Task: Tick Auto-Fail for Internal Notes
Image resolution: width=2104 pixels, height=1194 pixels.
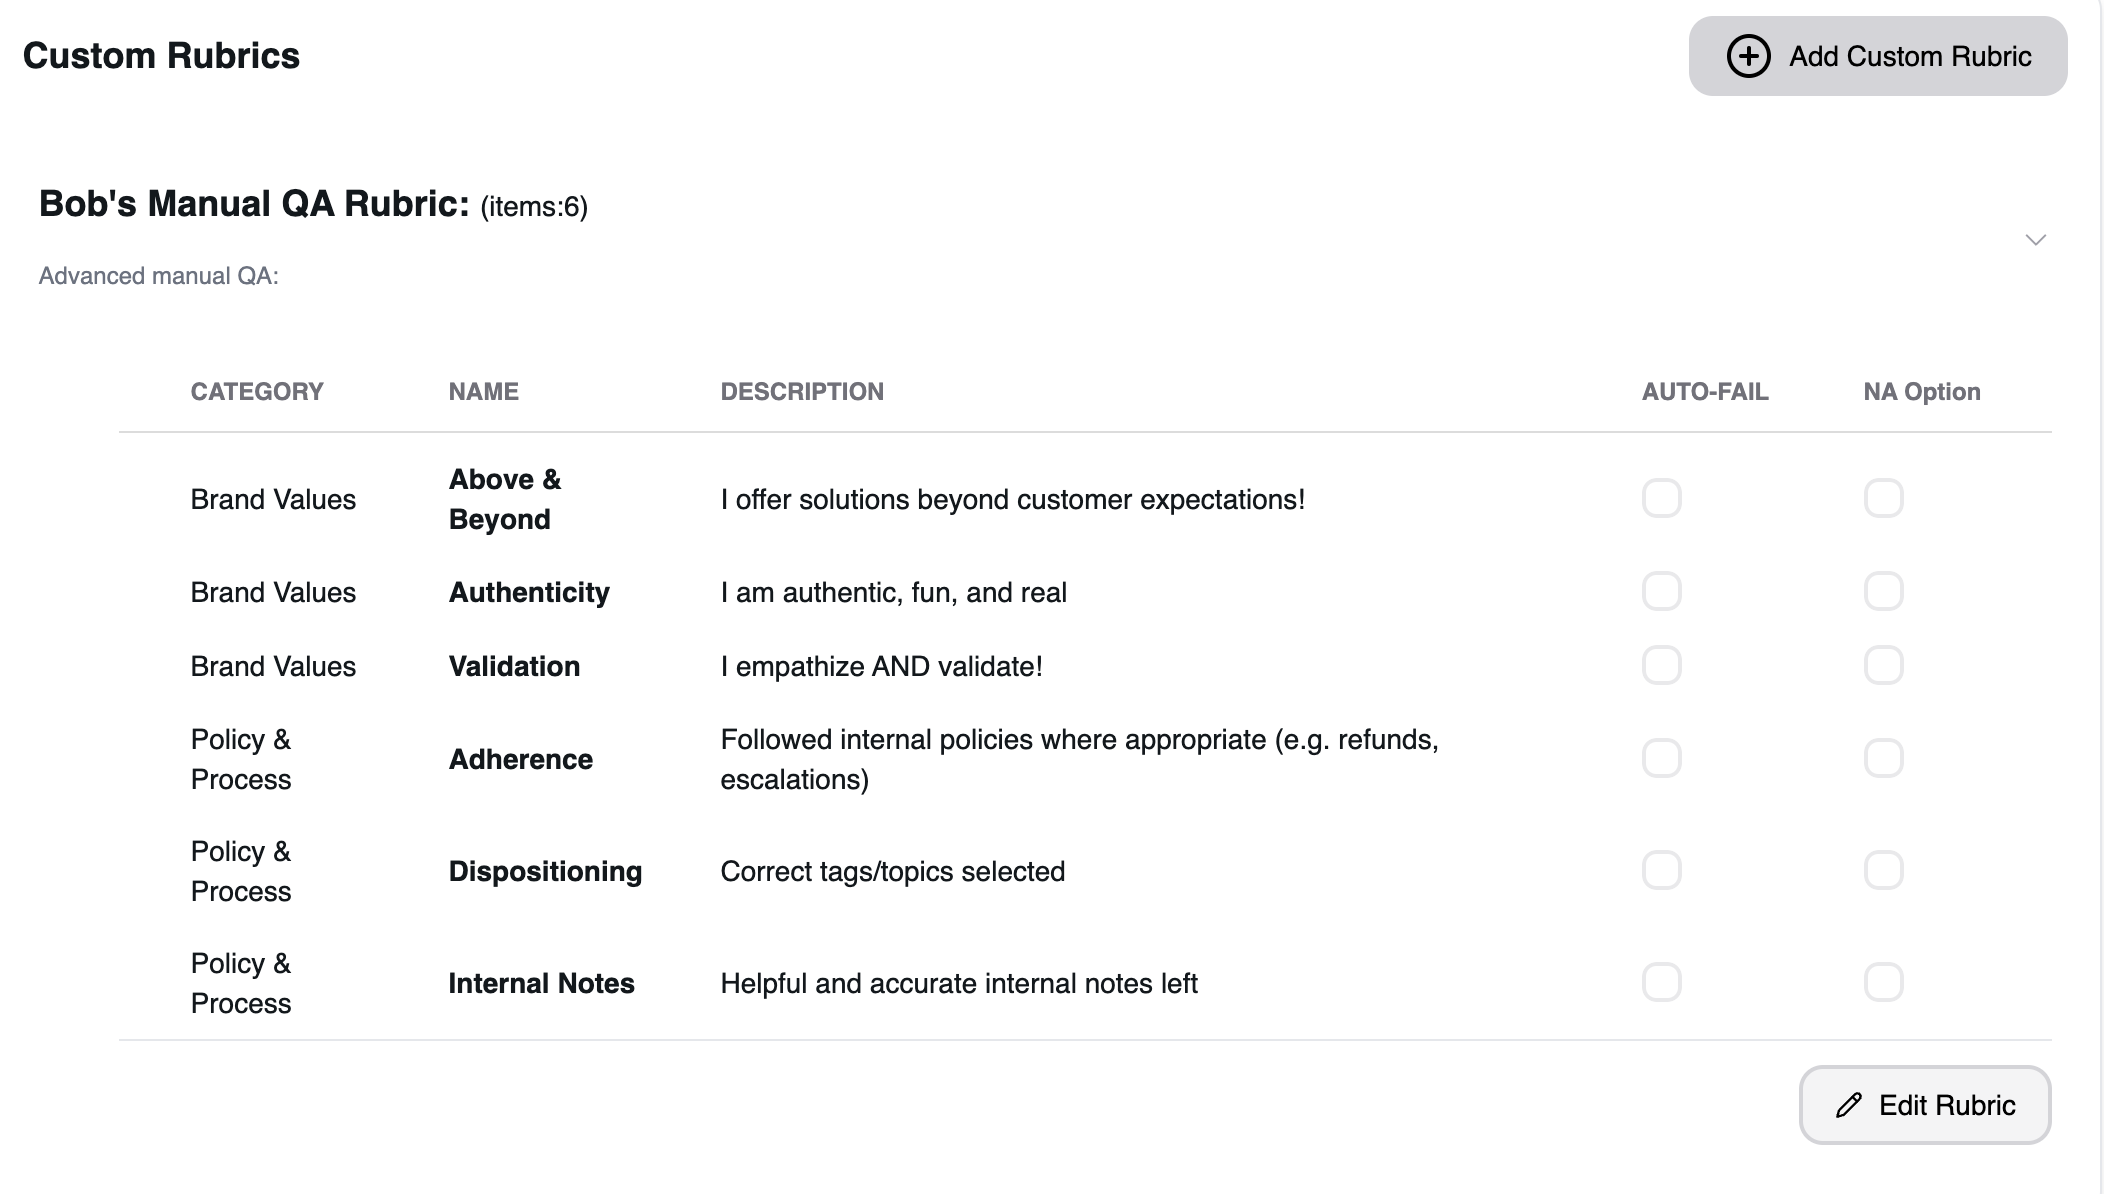Action: [1661, 982]
